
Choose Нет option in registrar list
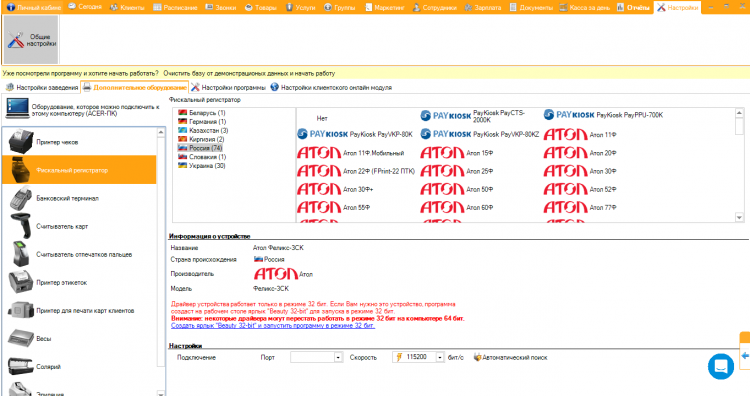322,118
